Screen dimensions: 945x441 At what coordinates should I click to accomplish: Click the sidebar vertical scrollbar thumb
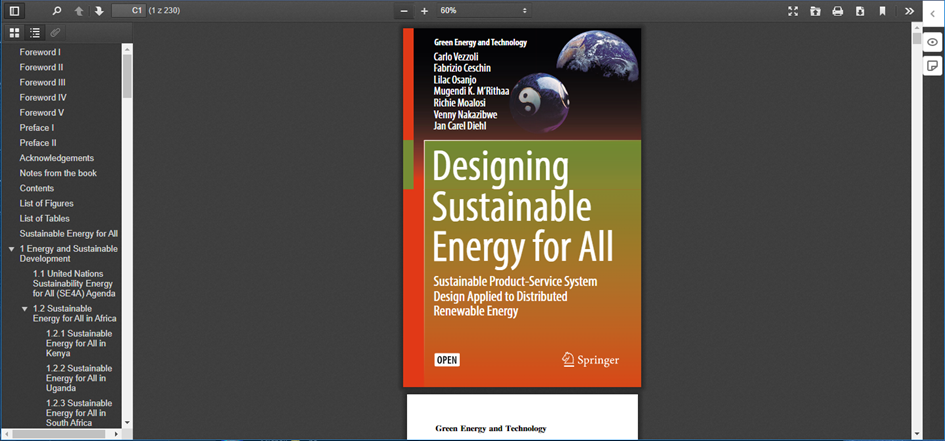pos(127,76)
